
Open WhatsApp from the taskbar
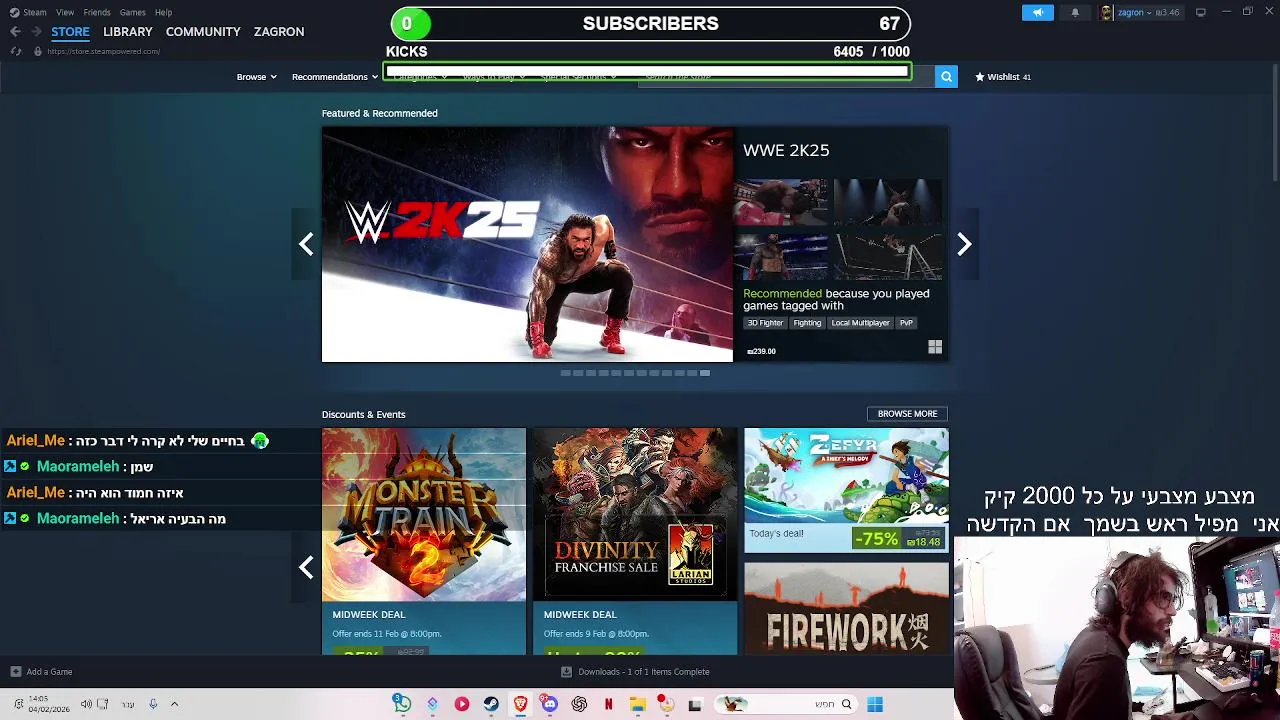[402, 704]
